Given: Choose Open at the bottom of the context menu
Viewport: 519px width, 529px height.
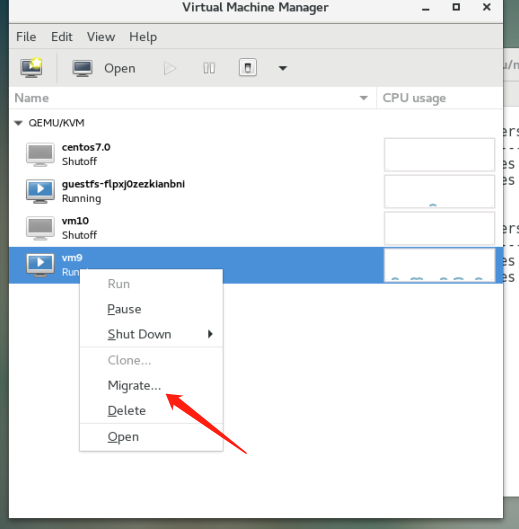Looking at the screenshot, I should tap(151, 437).
